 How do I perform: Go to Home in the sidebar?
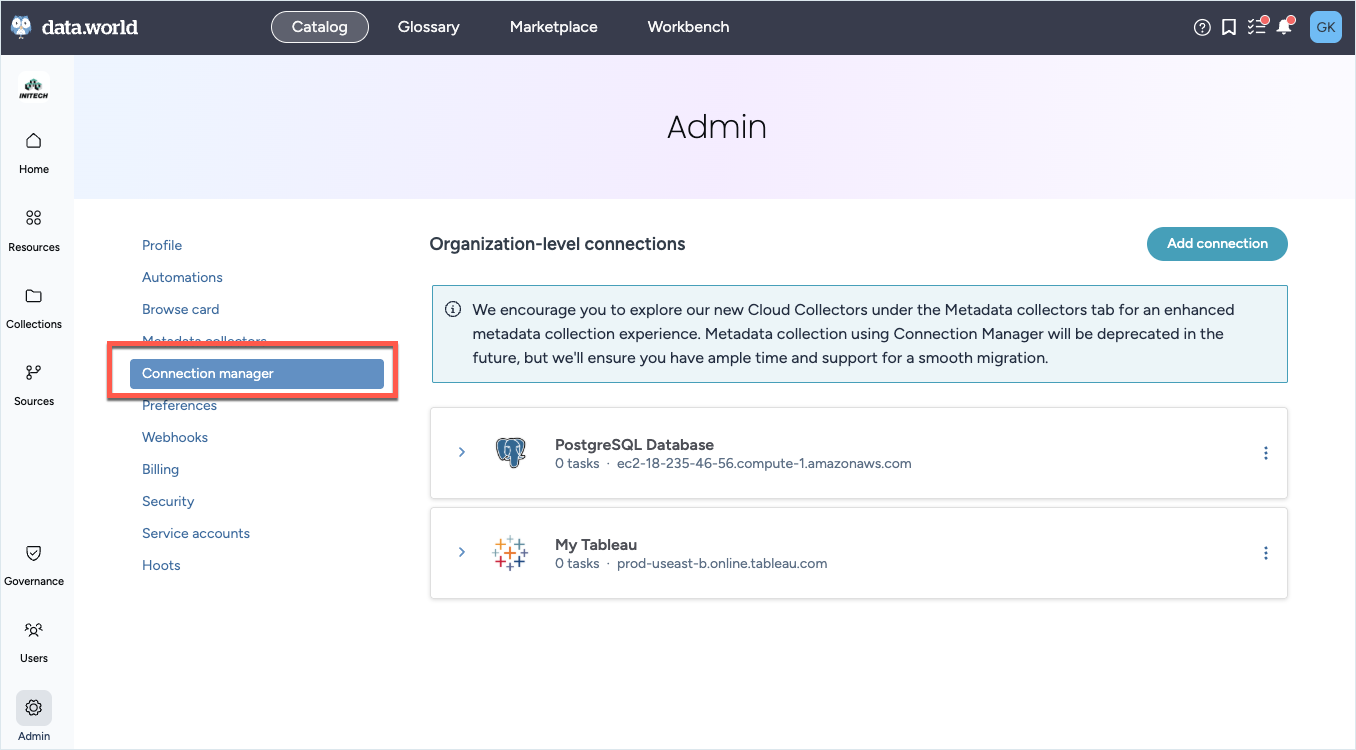pyautogui.click(x=34, y=152)
